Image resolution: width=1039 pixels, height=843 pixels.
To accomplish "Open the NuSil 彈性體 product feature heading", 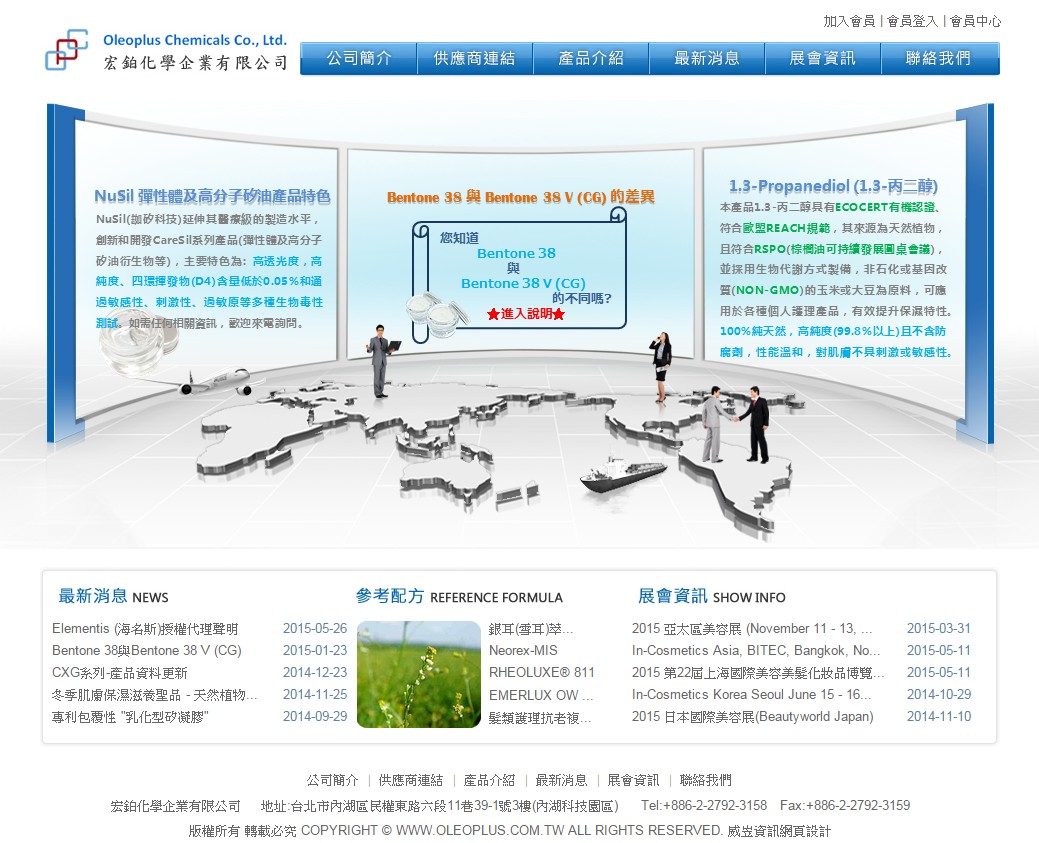I will tap(212, 196).
